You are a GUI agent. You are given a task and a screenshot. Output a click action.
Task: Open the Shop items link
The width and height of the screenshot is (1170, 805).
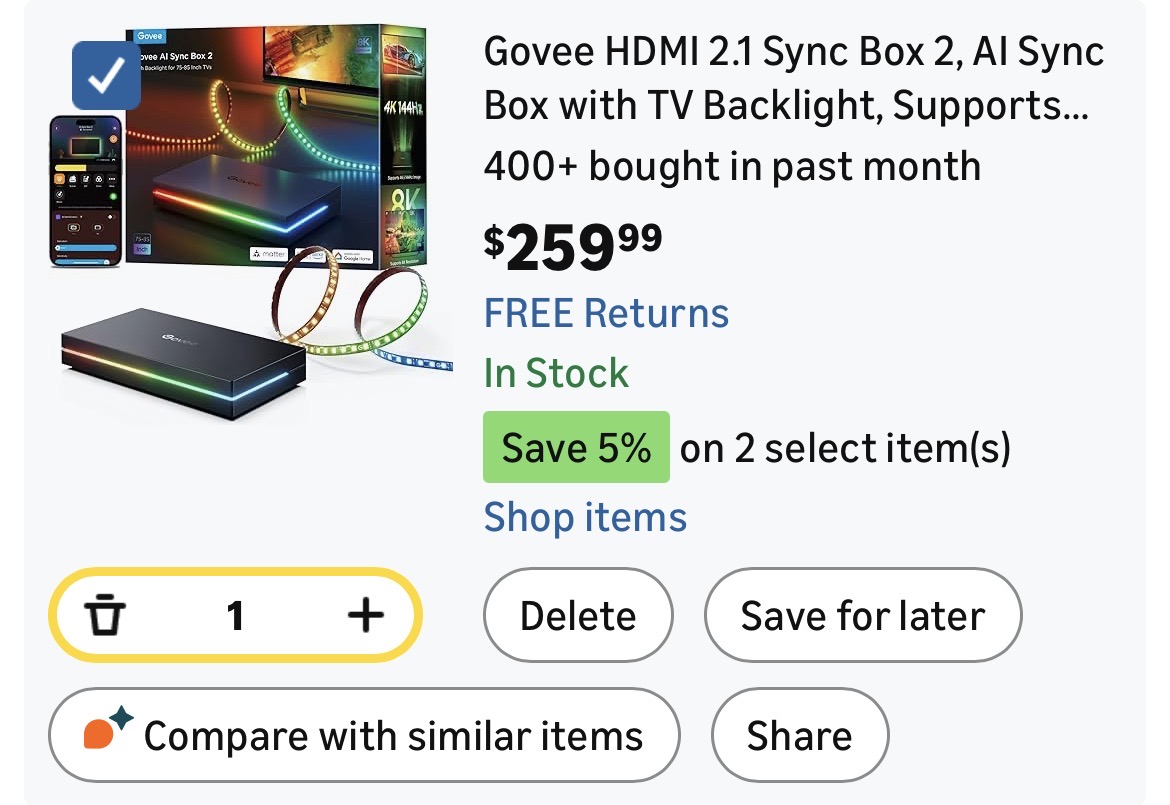click(x=585, y=517)
